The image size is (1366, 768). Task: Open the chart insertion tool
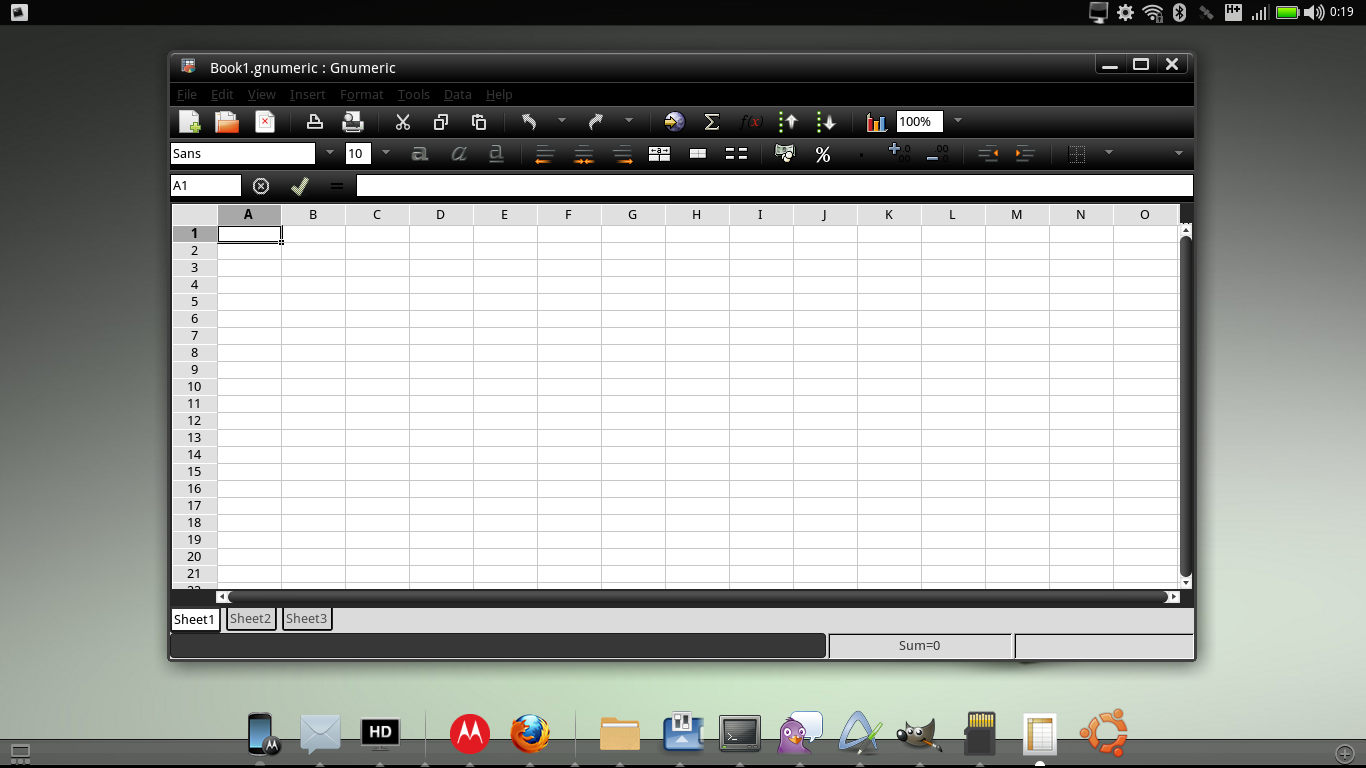click(x=876, y=122)
